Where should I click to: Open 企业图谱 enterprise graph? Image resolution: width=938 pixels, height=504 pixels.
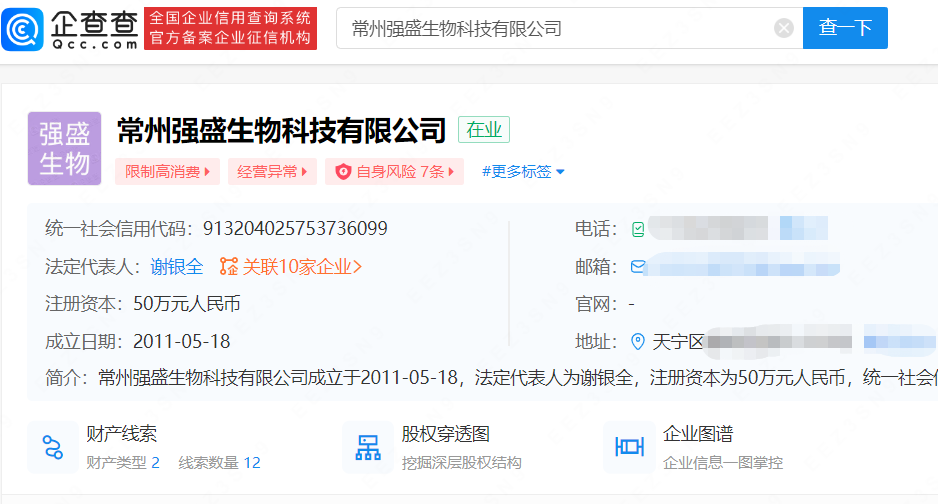698,434
